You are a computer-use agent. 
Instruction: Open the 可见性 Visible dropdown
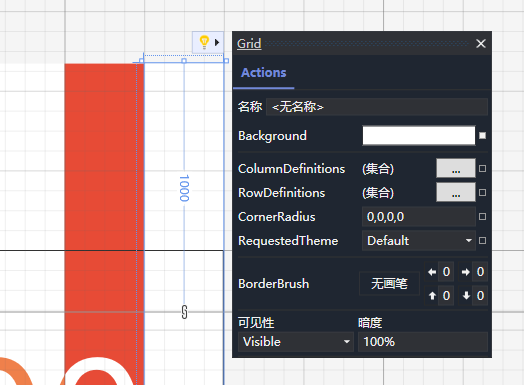click(x=296, y=342)
